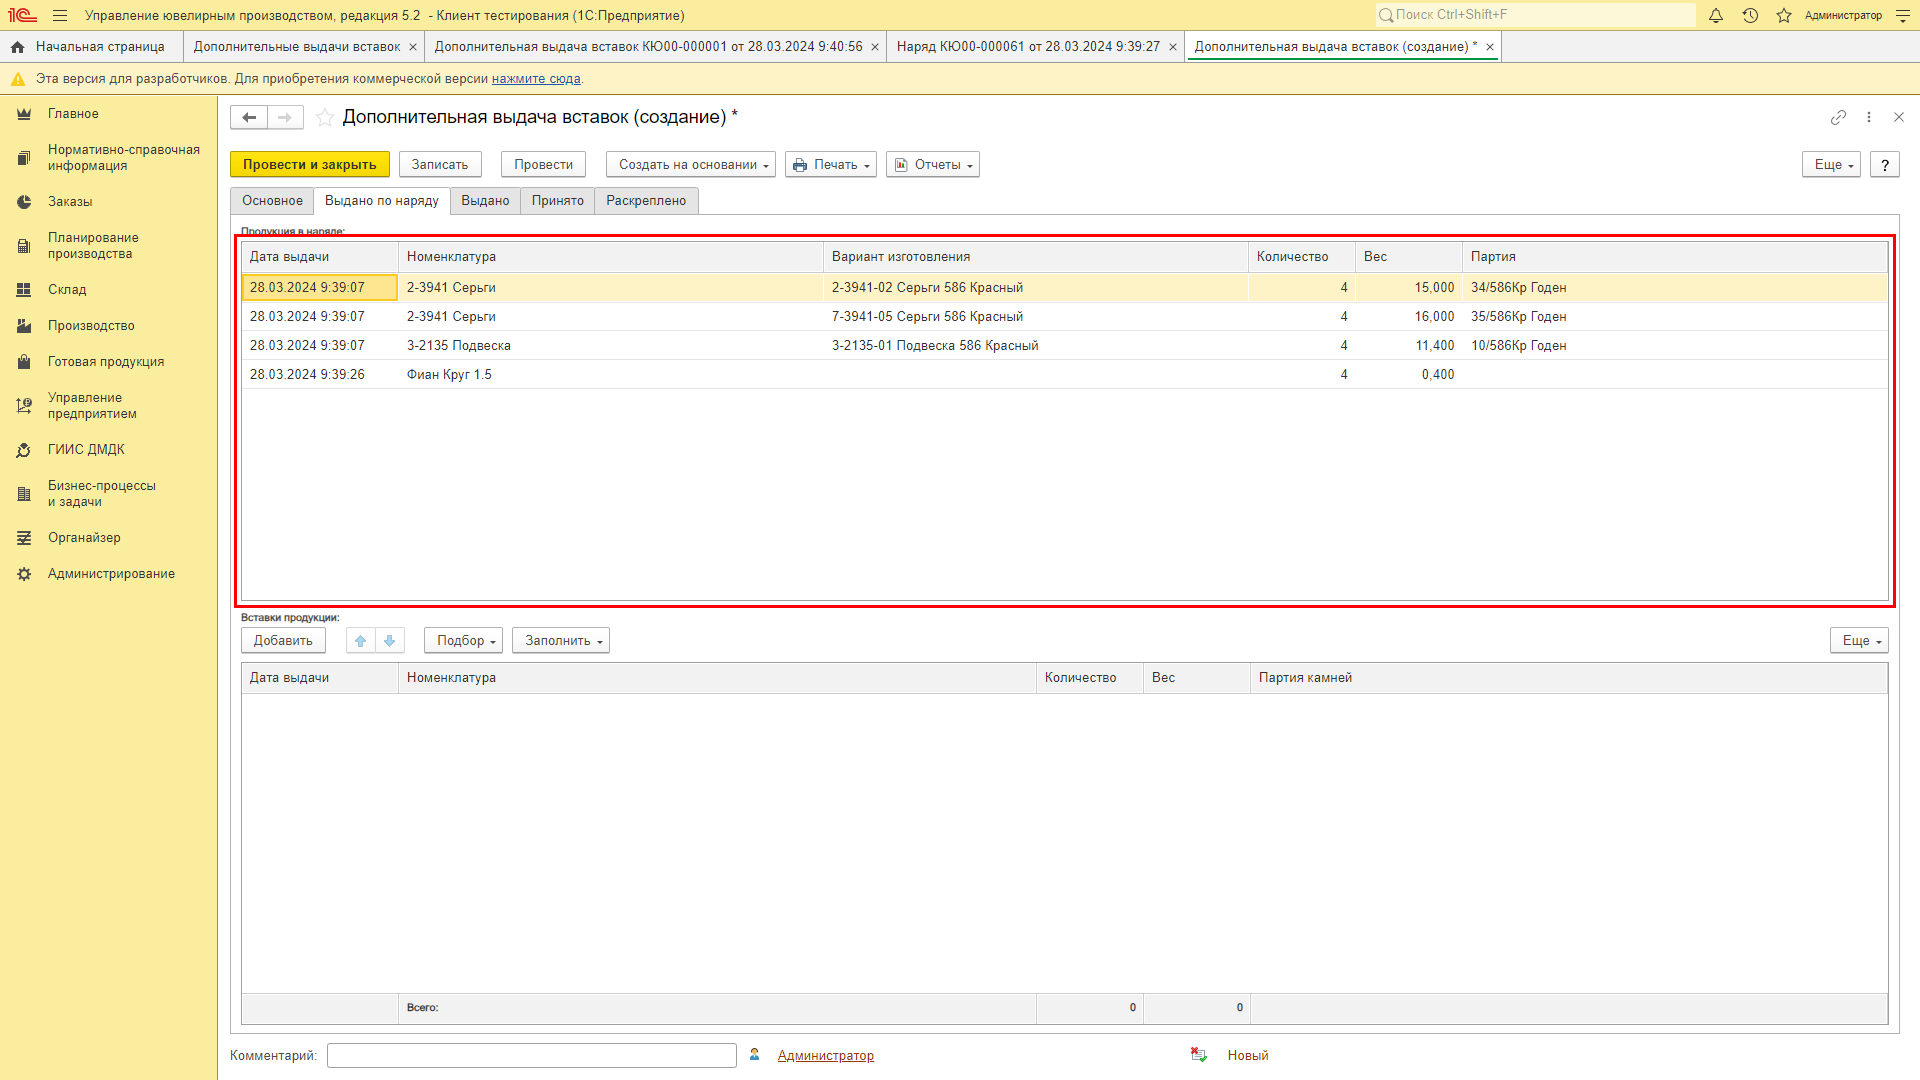
Task: Expand the Отчеты dropdown
Action: click(933, 165)
